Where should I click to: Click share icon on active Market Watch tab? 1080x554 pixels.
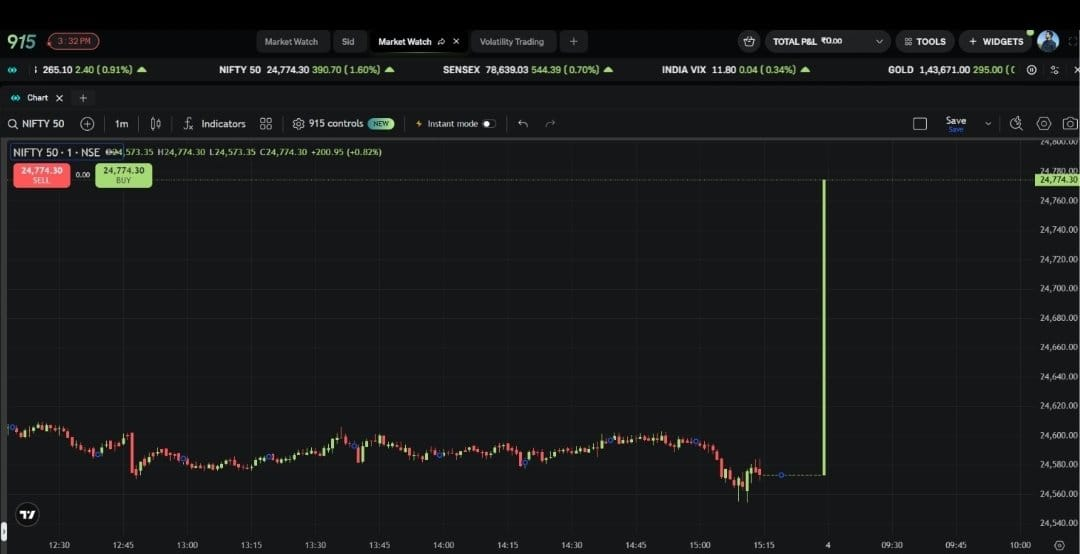coord(442,41)
